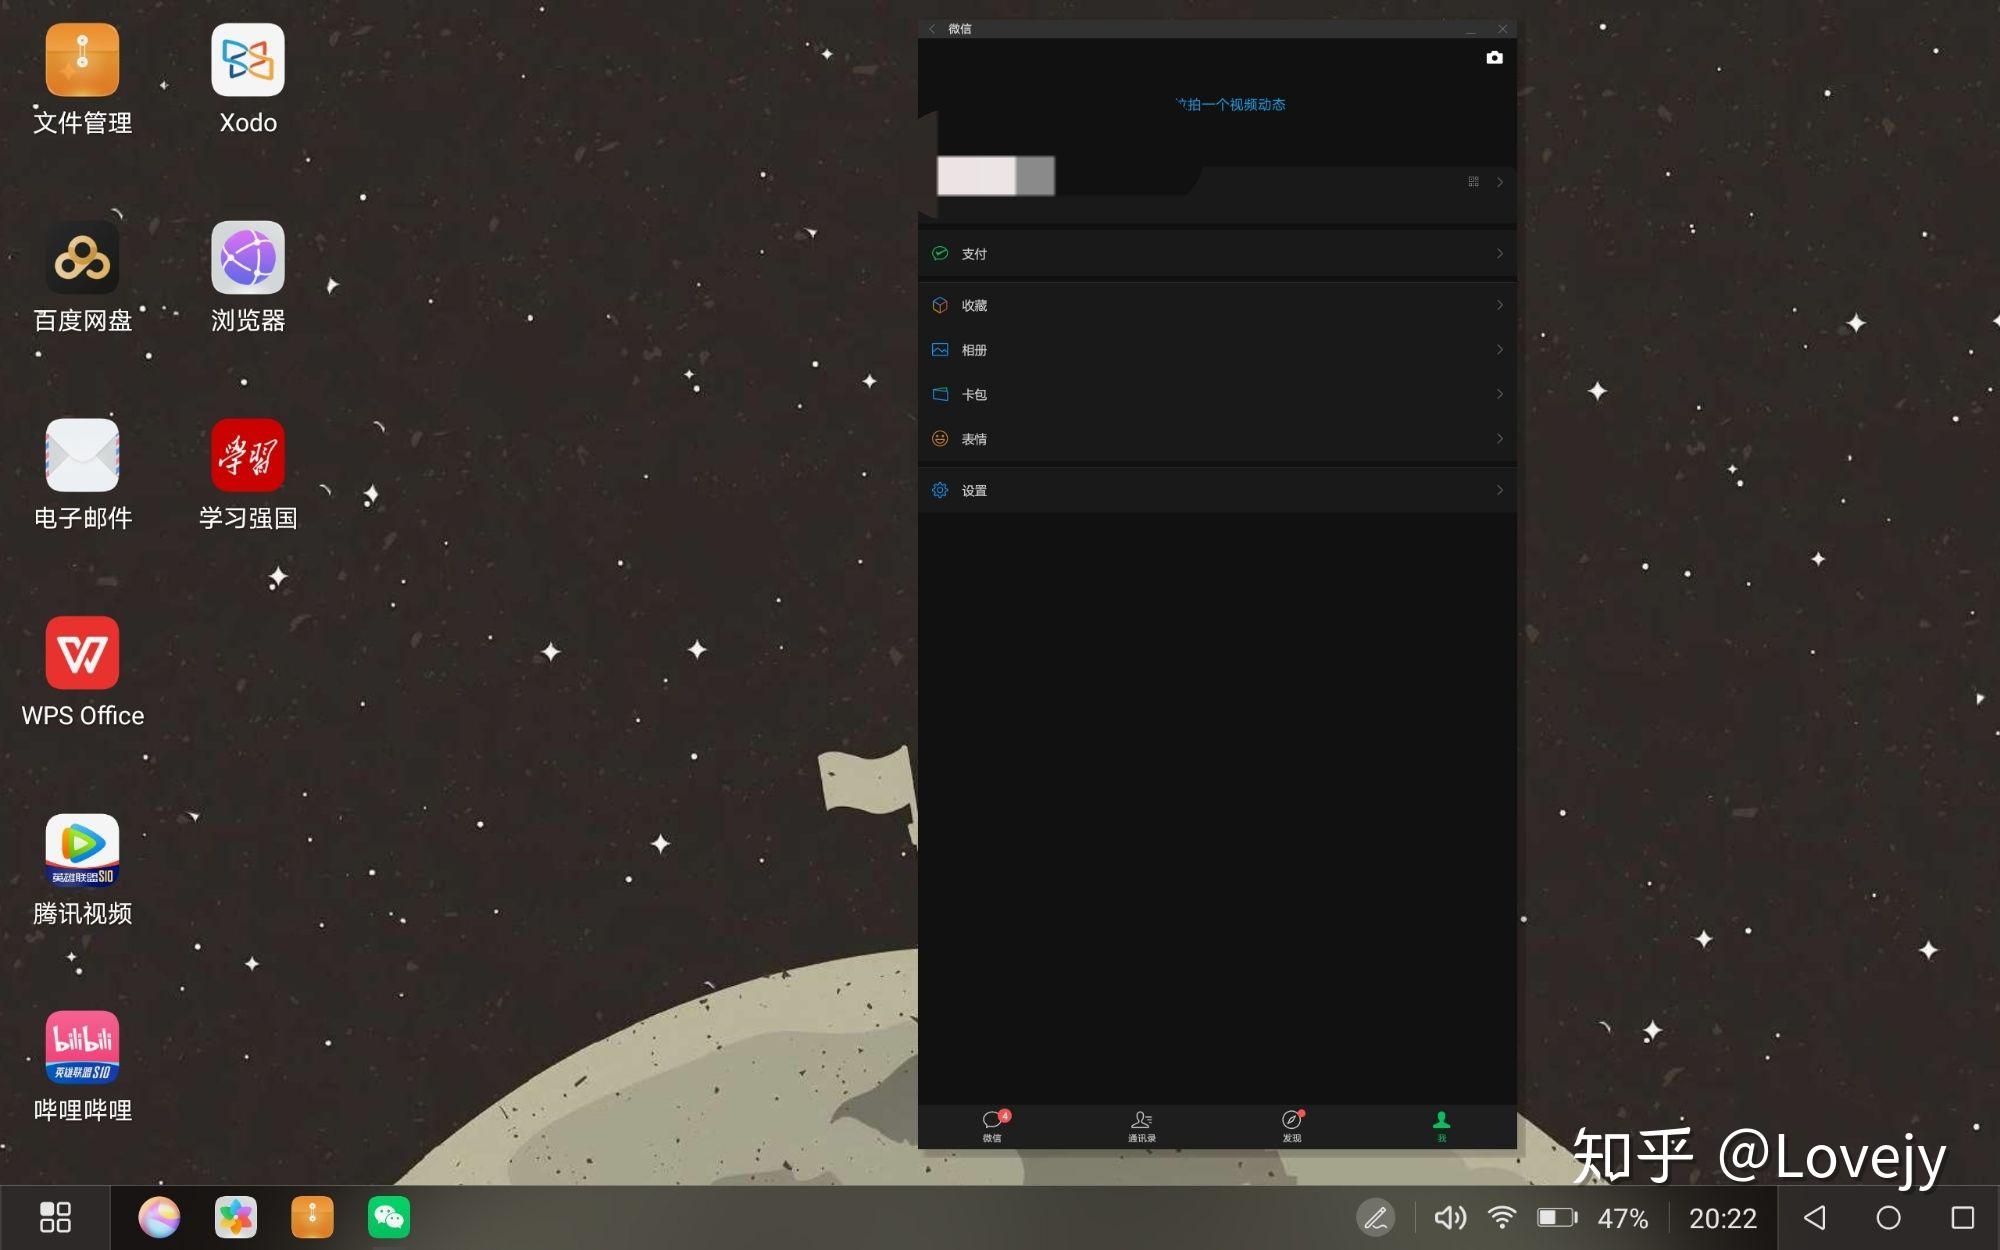Click WeChat icon in the taskbar
This screenshot has width=2000, height=1250.
coord(388,1217)
